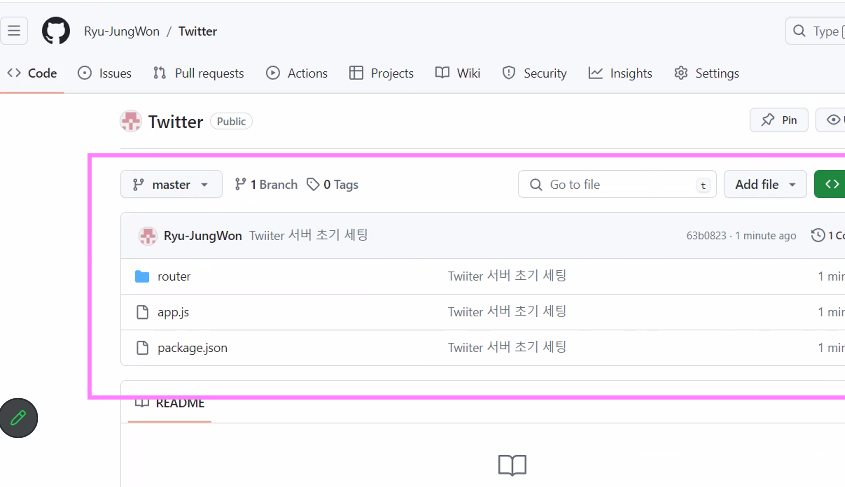Image resolution: width=845 pixels, height=487 pixels.
Task: Open the Insights tab
Action: coord(620,73)
